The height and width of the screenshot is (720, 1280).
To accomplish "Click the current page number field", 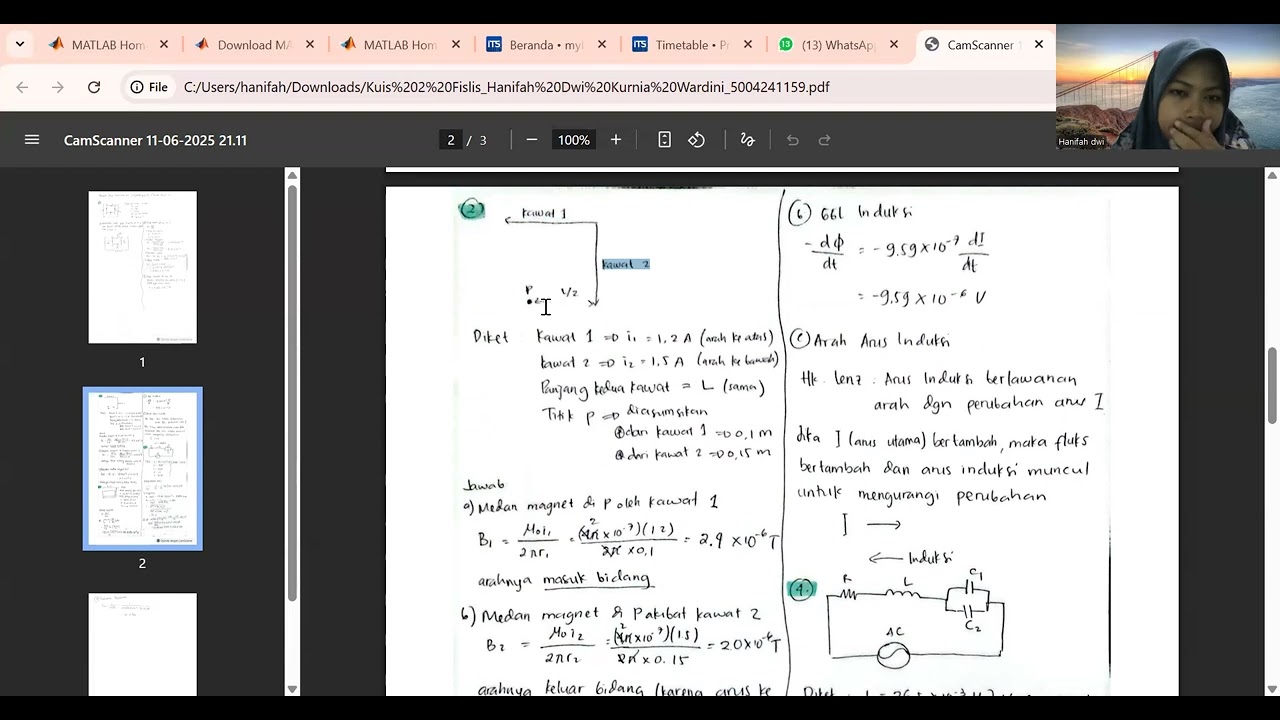I will pos(451,140).
